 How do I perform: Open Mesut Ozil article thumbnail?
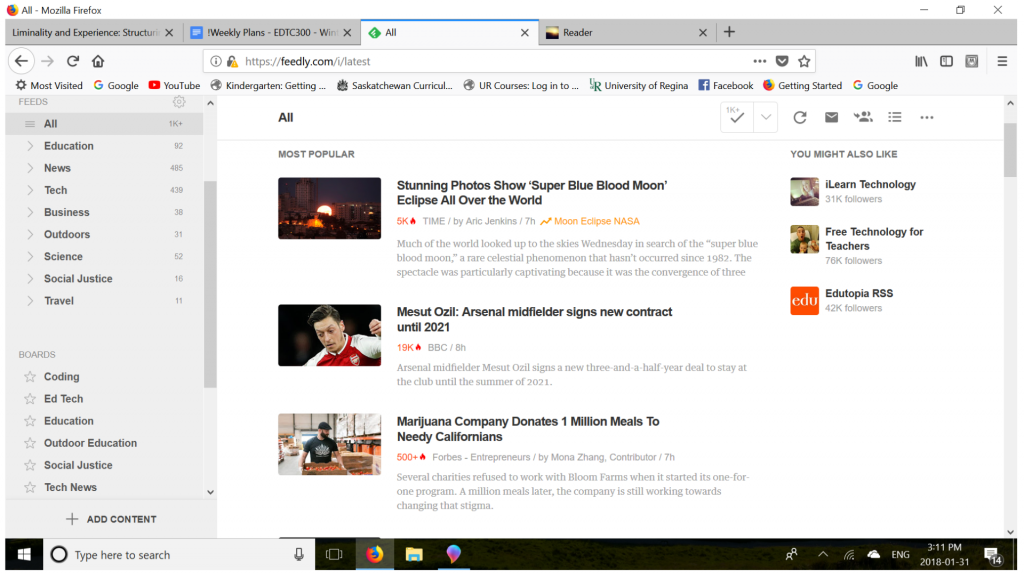pyautogui.click(x=329, y=336)
